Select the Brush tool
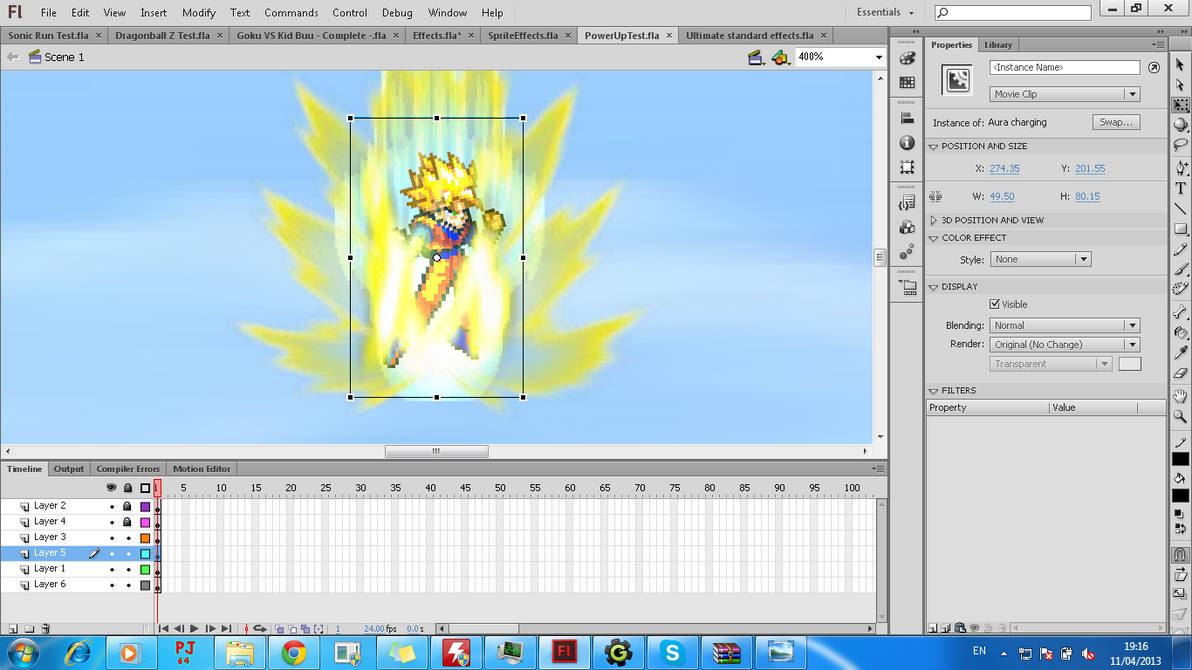 [x=1180, y=269]
